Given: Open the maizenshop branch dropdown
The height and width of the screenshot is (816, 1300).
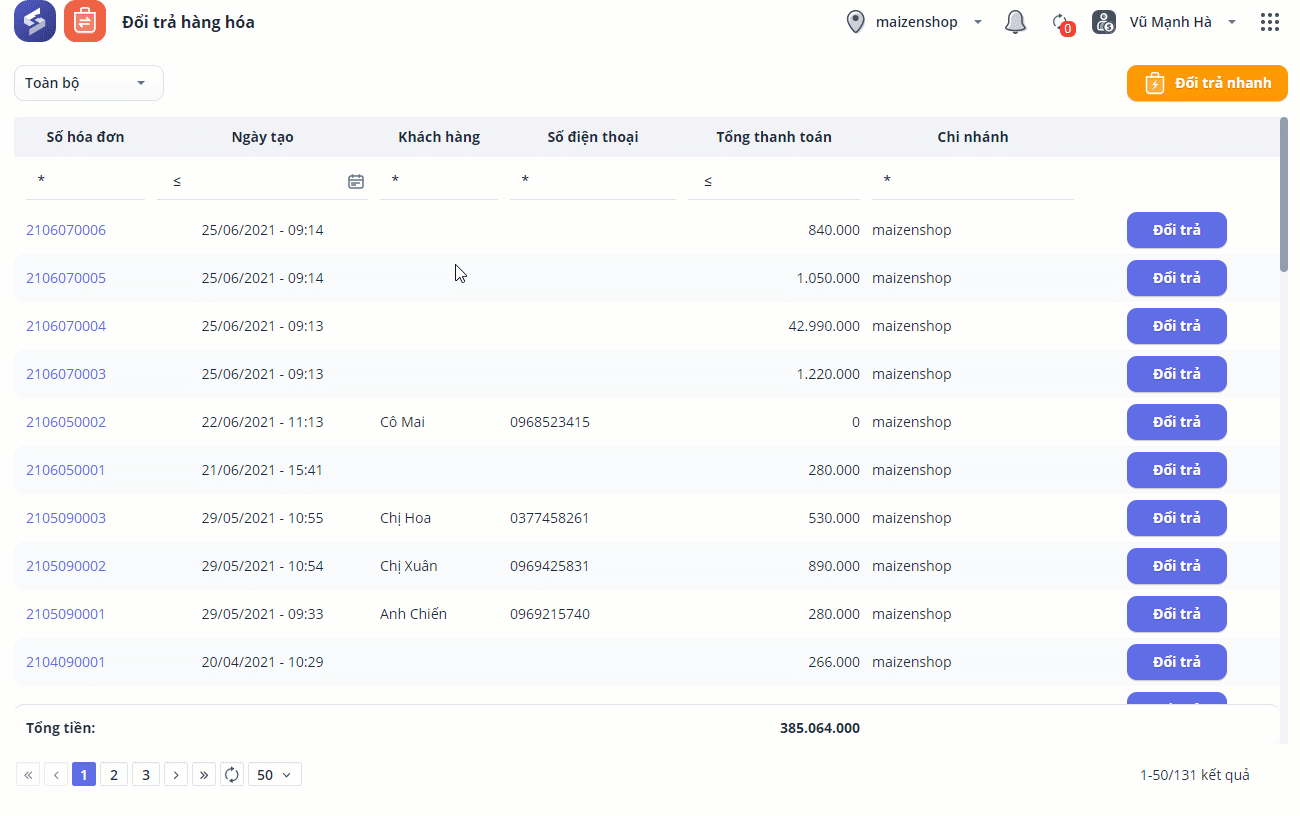Looking at the screenshot, I should coord(977,22).
